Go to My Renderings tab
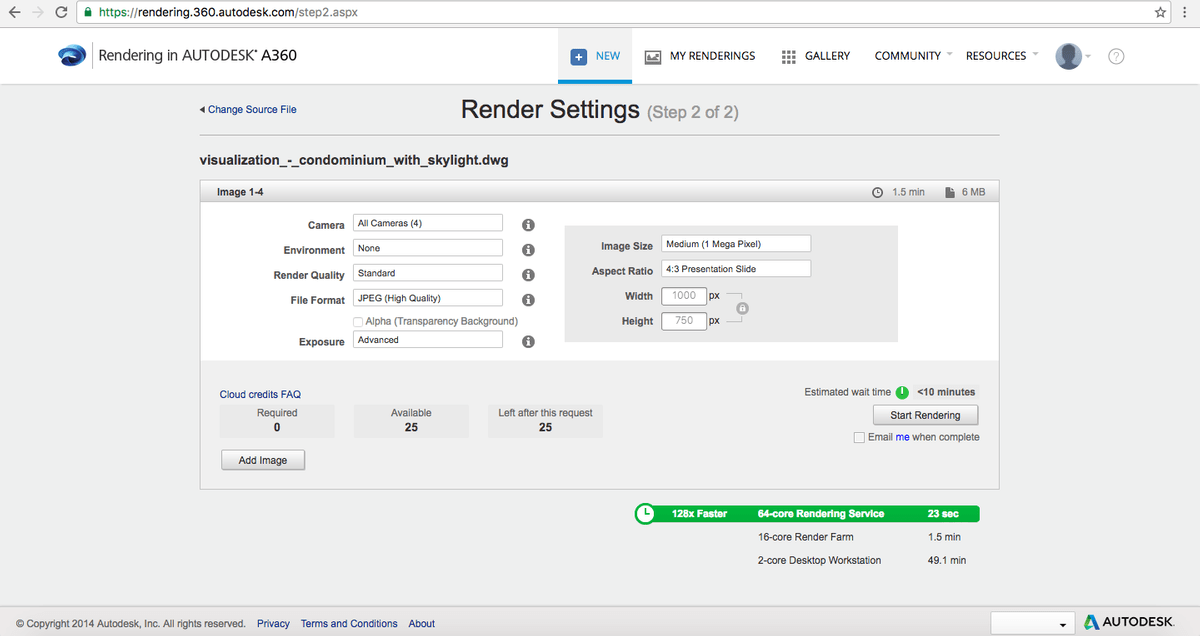 click(x=700, y=57)
